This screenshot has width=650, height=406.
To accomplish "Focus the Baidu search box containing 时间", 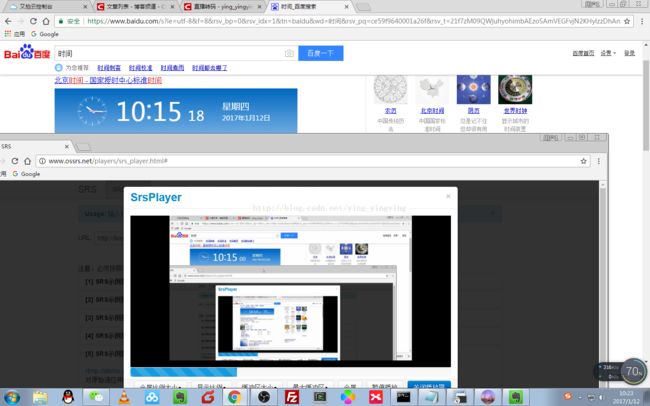I will (x=170, y=53).
